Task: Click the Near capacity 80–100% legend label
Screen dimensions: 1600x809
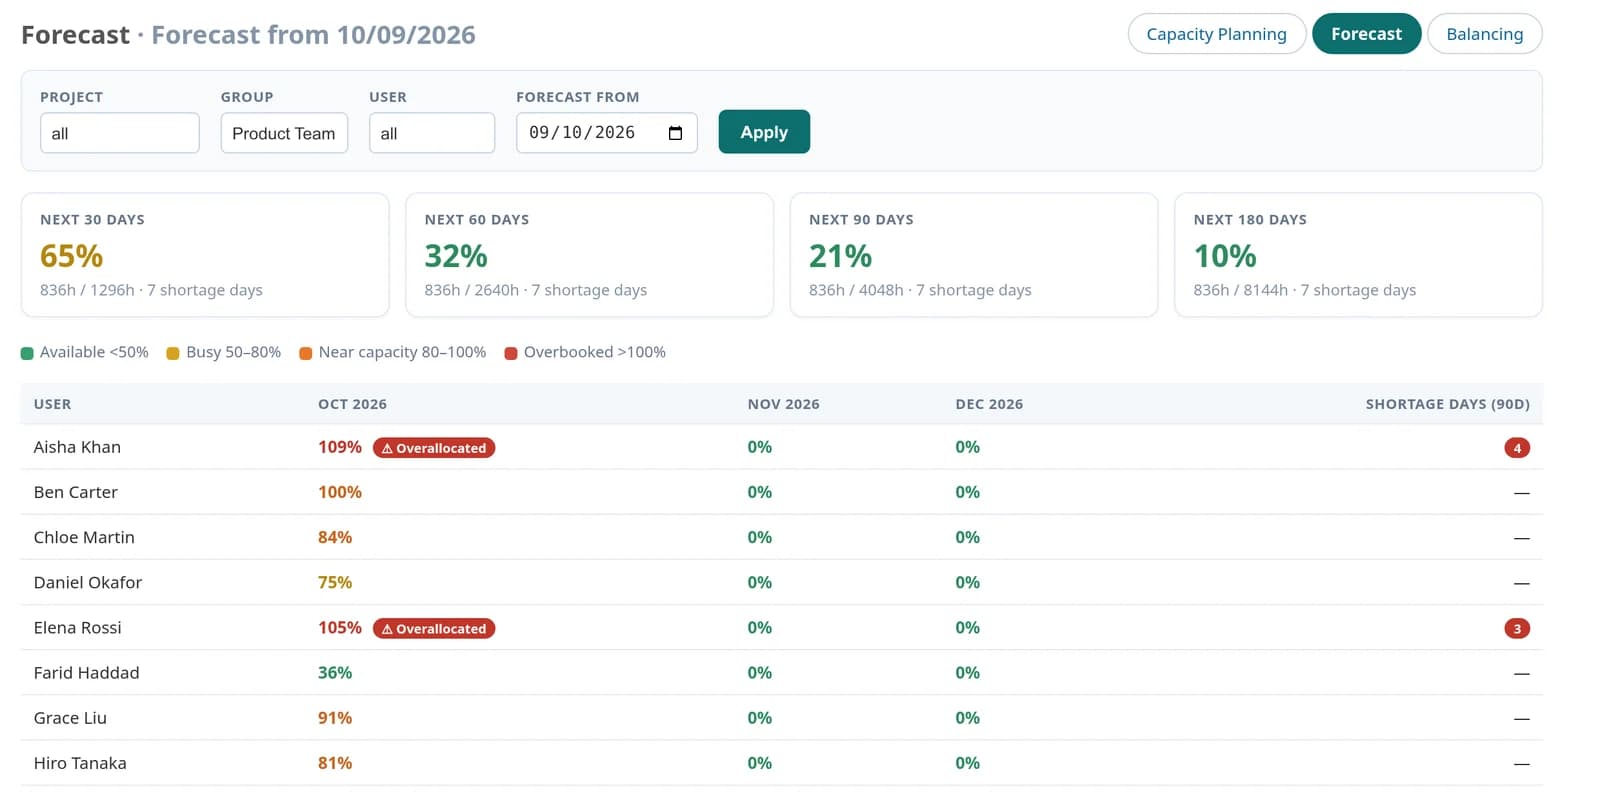Action: click(402, 352)
